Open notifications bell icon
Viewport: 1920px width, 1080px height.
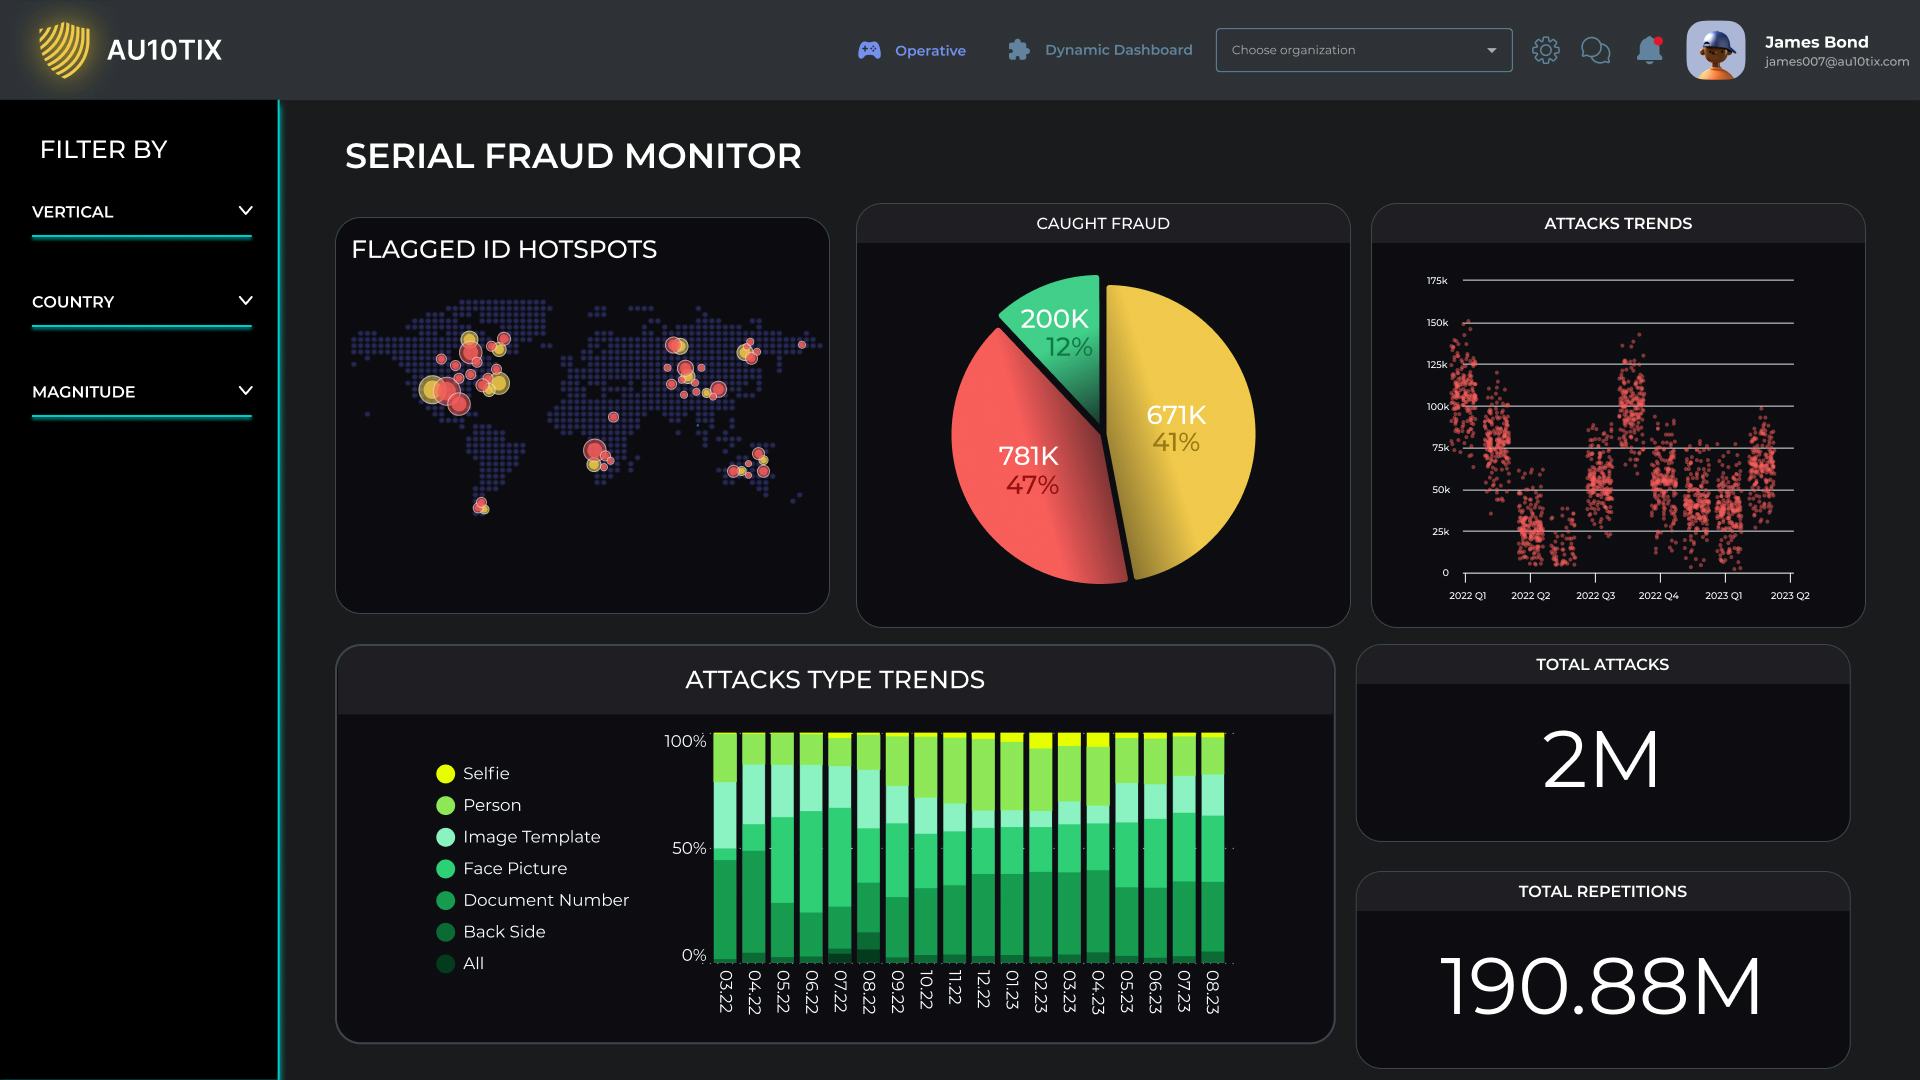[1649, 50]
